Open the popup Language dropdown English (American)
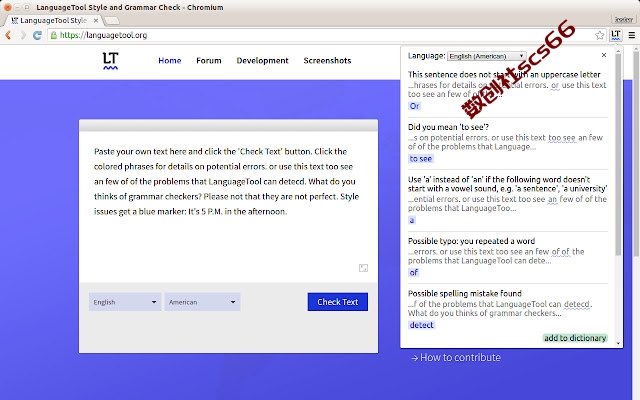The image size is (640, 400). click(x=487, y=56)
